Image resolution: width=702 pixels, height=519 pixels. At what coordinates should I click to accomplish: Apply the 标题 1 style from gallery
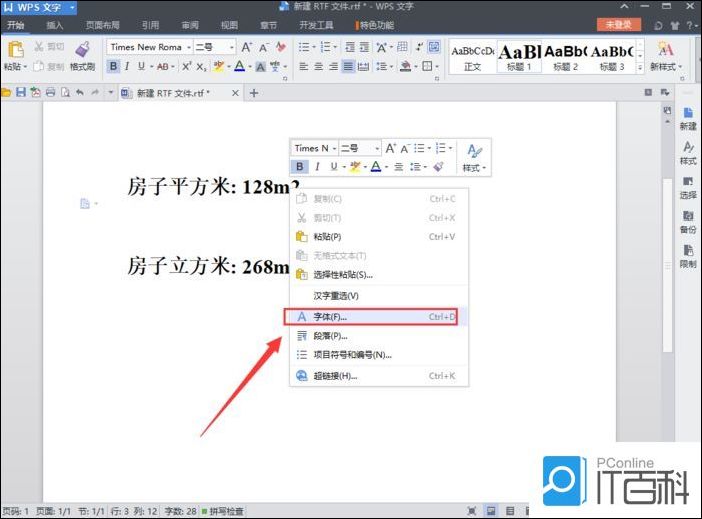(519, 57)
